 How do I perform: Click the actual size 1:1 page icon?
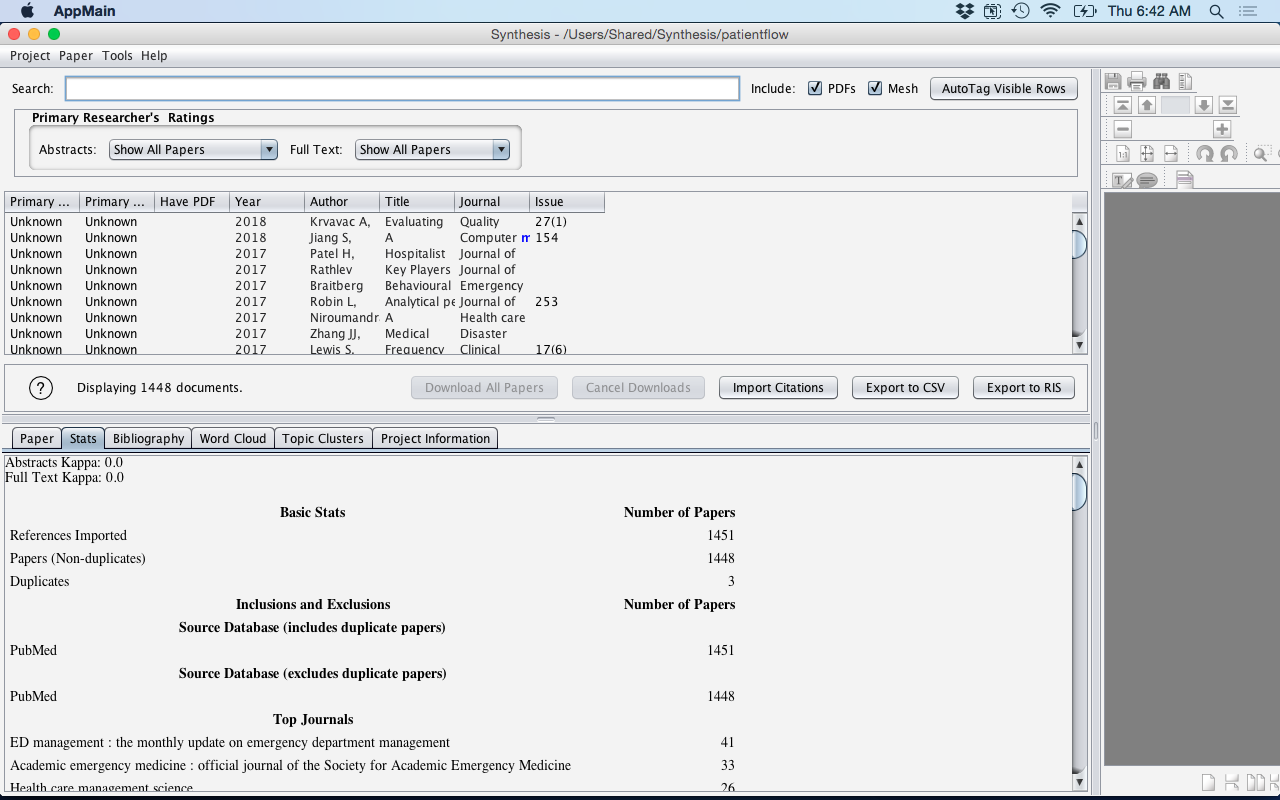[x=1123, y=154]
